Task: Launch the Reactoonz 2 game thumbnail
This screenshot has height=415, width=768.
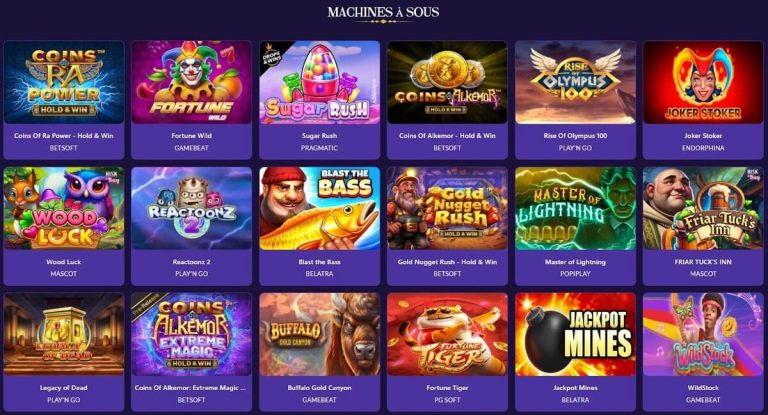Action: [192, 208]
